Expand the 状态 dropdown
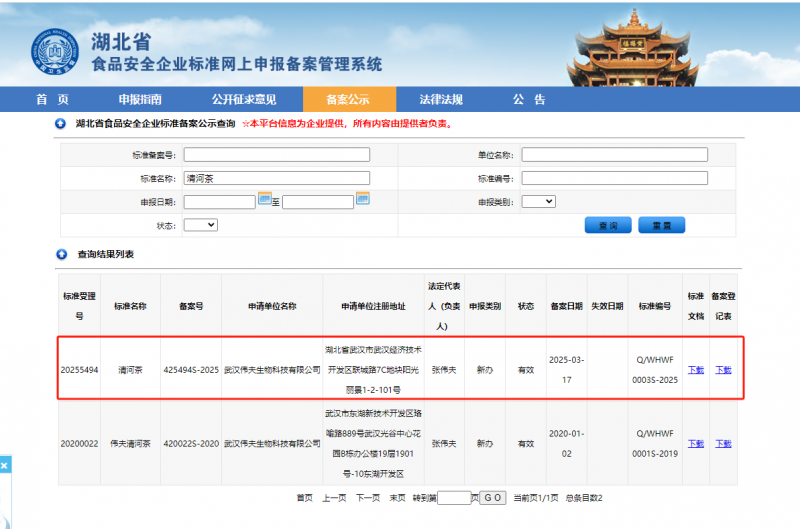800x529 pixels. click(200, 225)
